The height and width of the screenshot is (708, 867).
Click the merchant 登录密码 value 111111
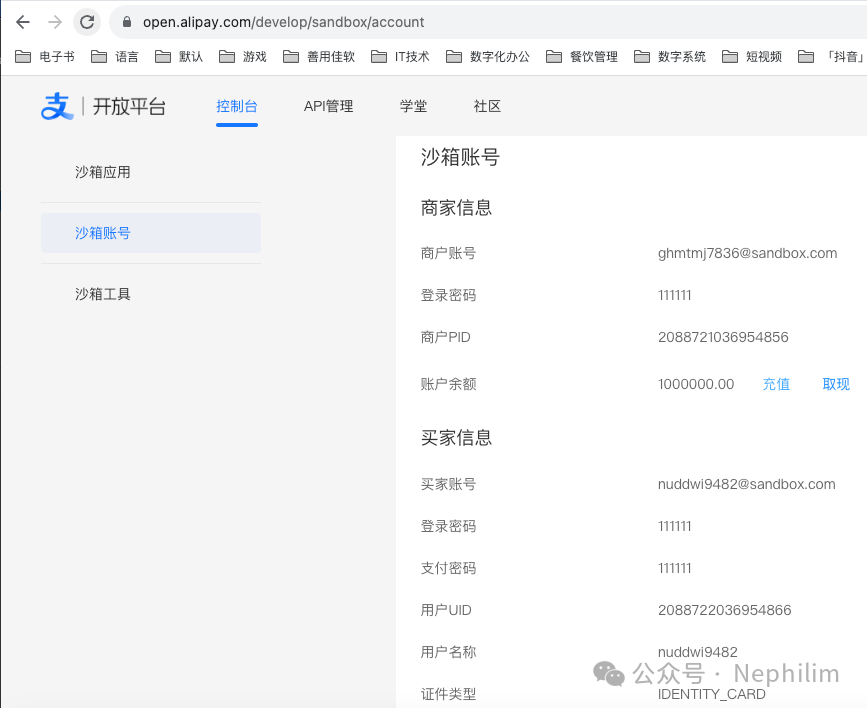675,295
